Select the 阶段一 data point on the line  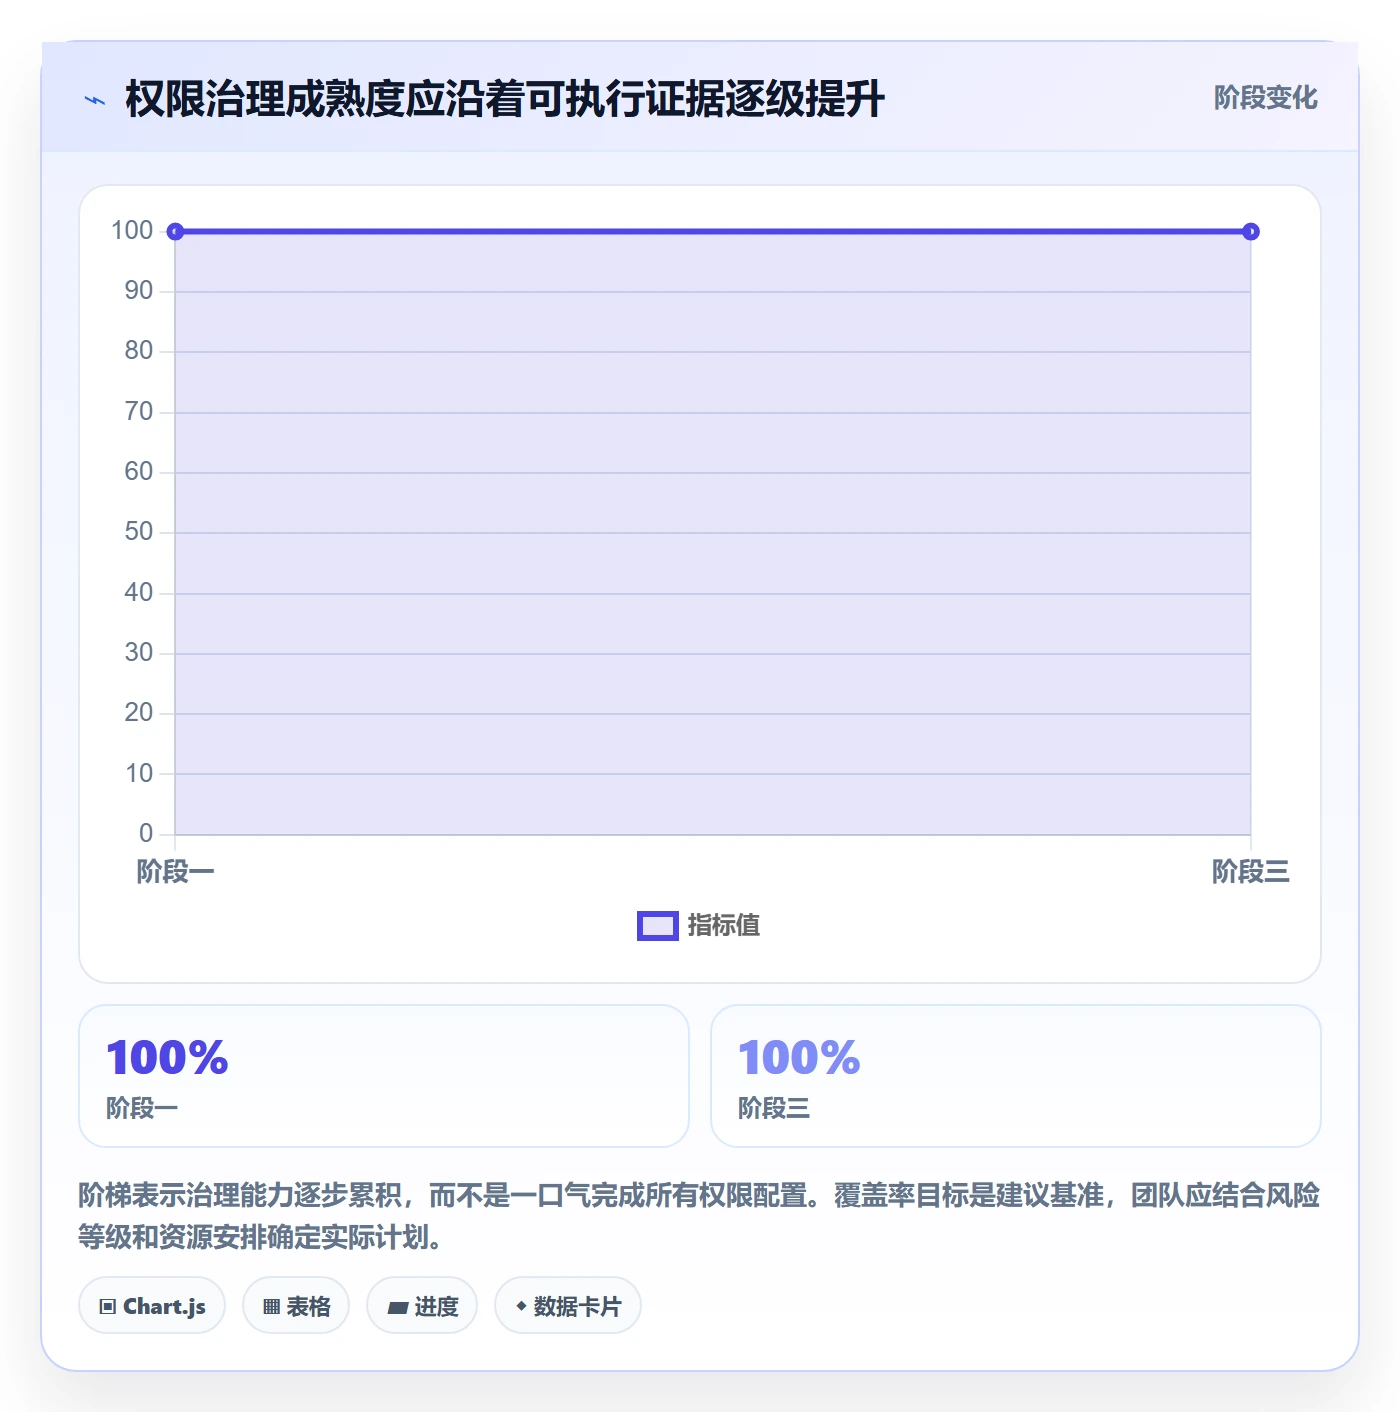click(x=175, y=232)
